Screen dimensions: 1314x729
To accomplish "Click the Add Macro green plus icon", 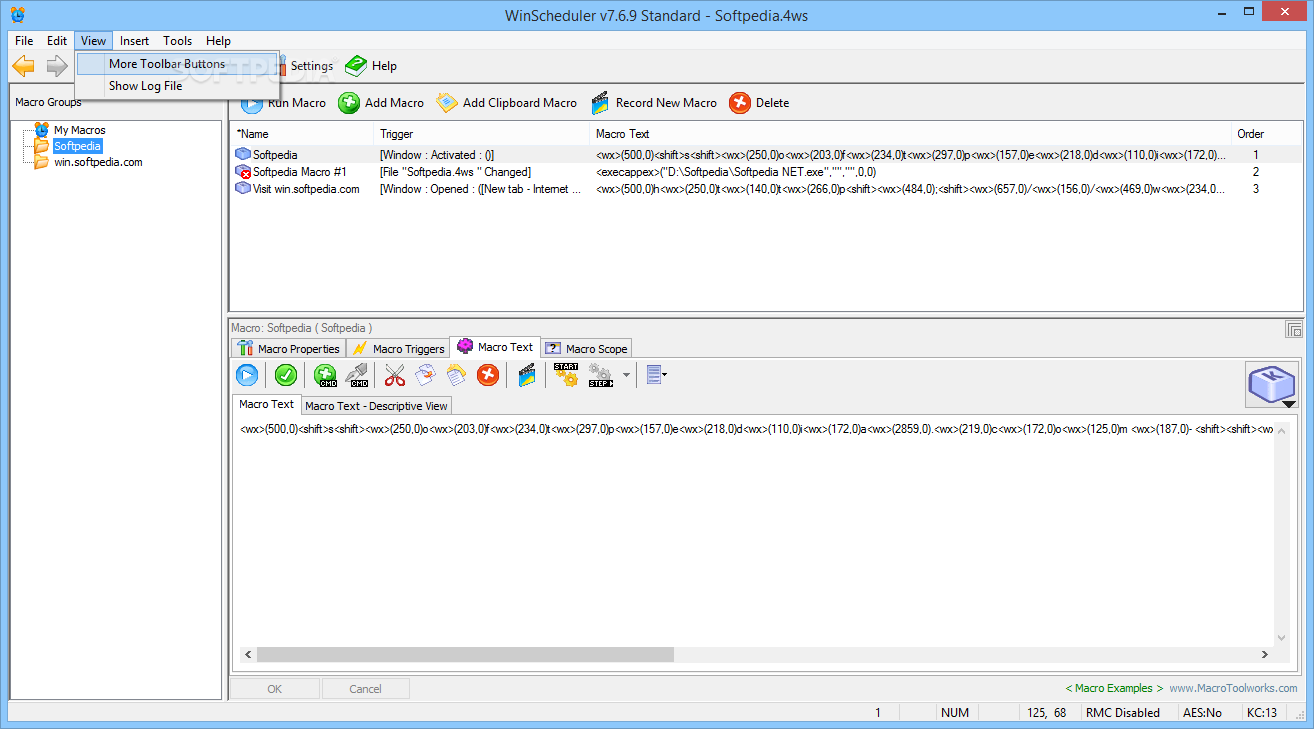I will click(x=349, y=102).
